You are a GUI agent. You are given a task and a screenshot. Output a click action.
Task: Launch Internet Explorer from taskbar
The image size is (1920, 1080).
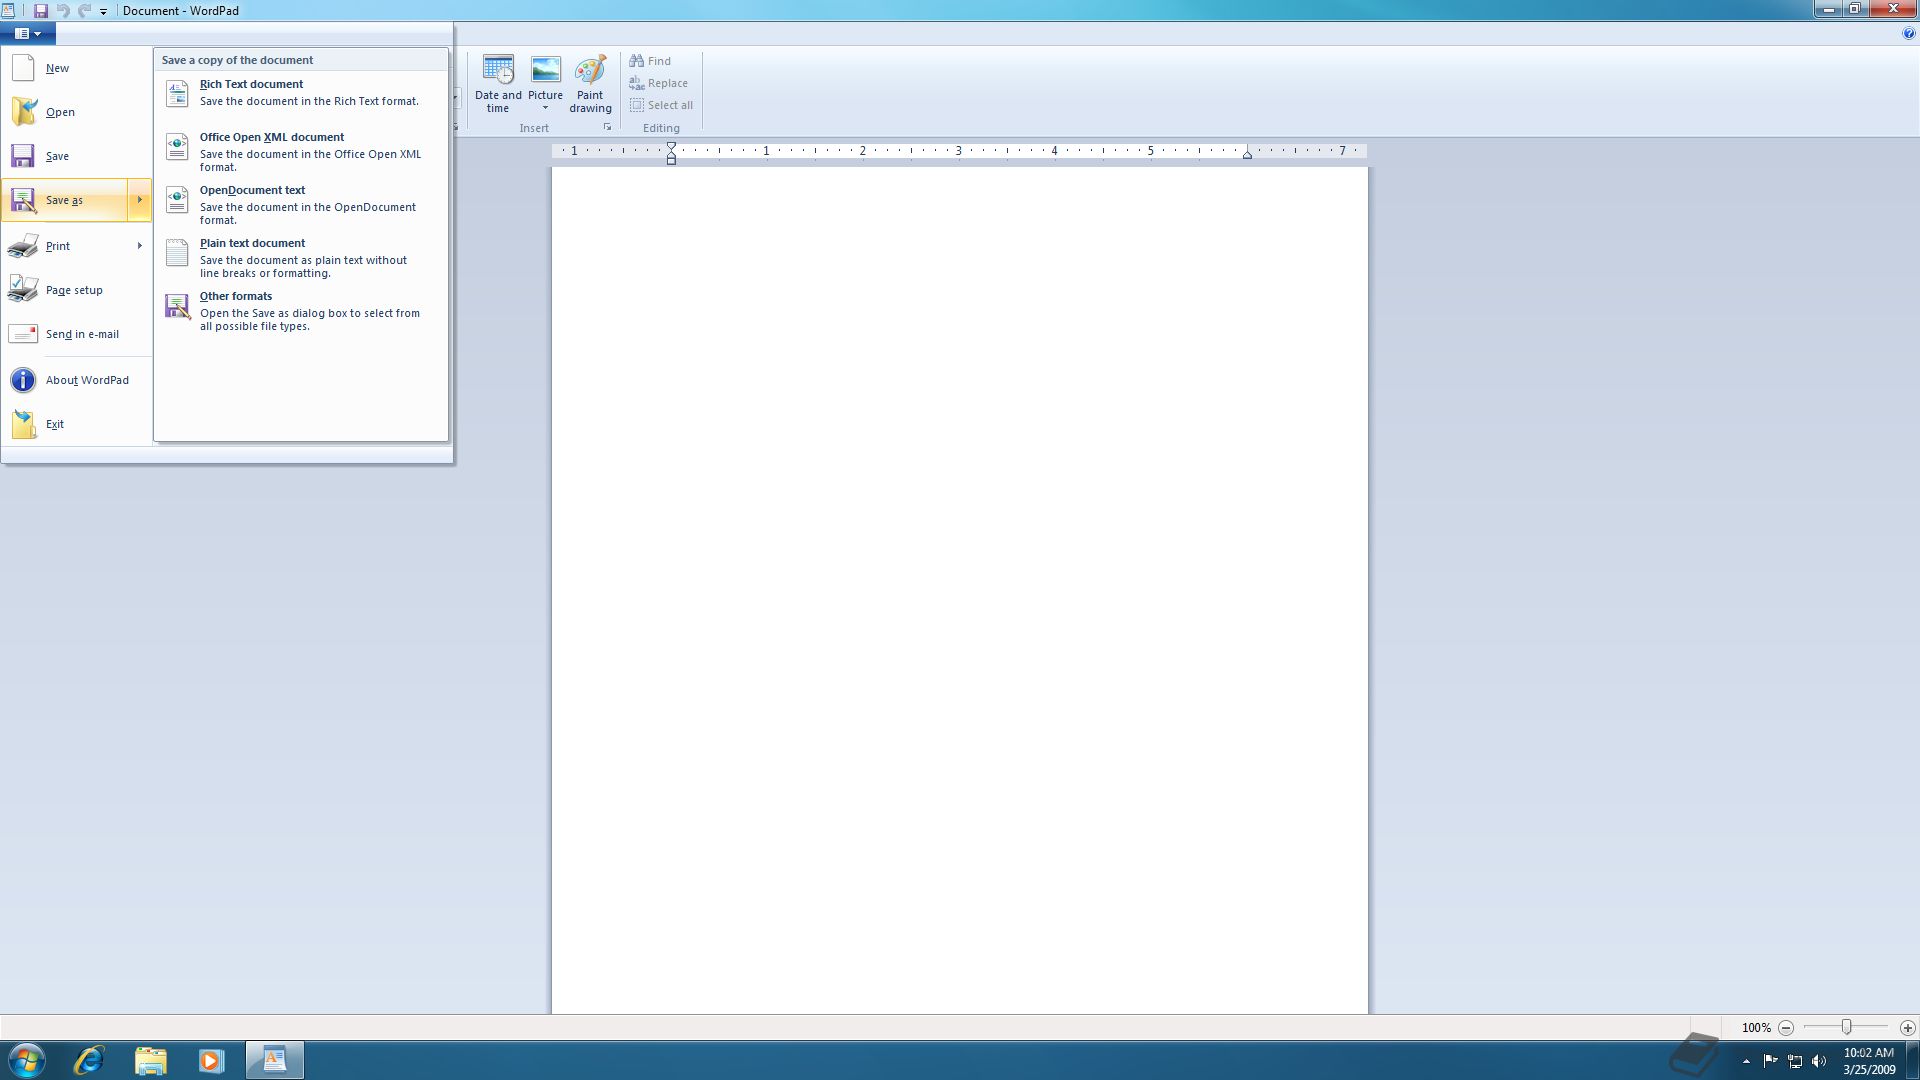click(x=89, y=1060)
